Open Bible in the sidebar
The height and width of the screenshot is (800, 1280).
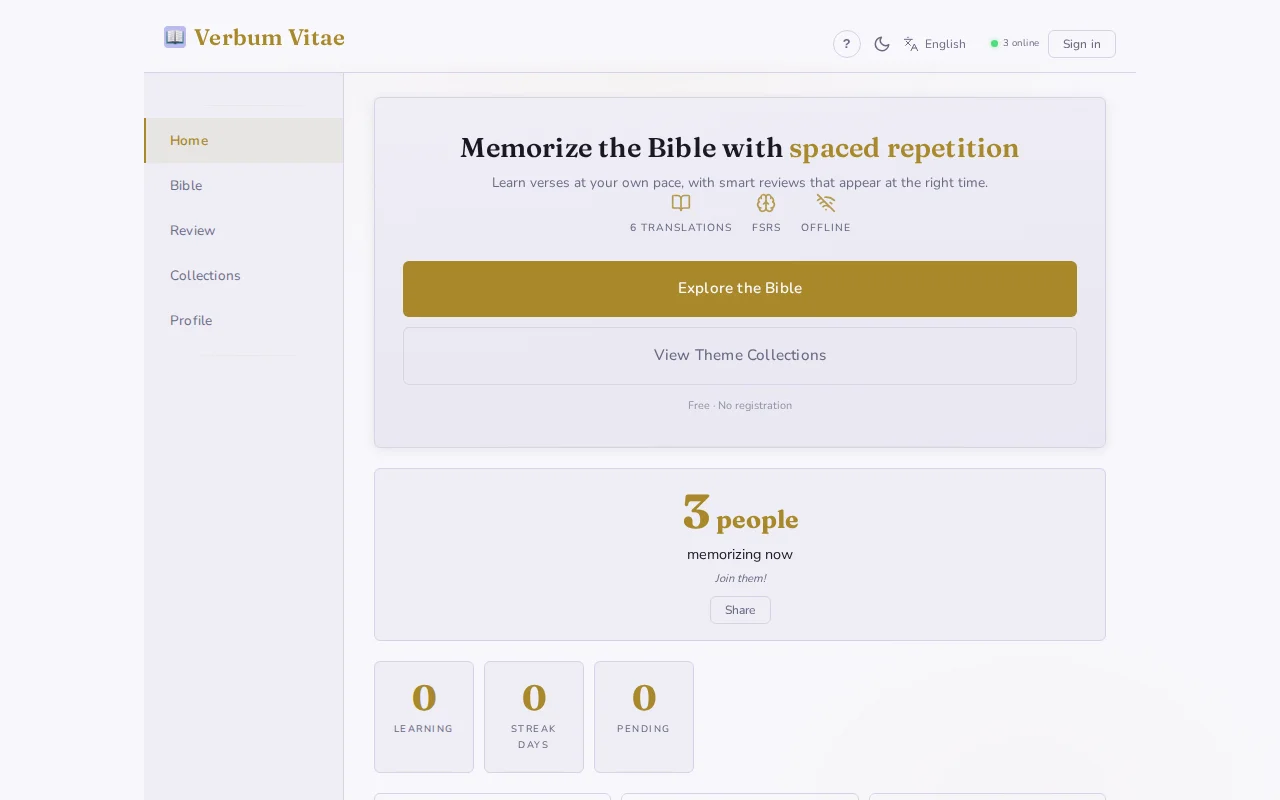coord(244,186)
